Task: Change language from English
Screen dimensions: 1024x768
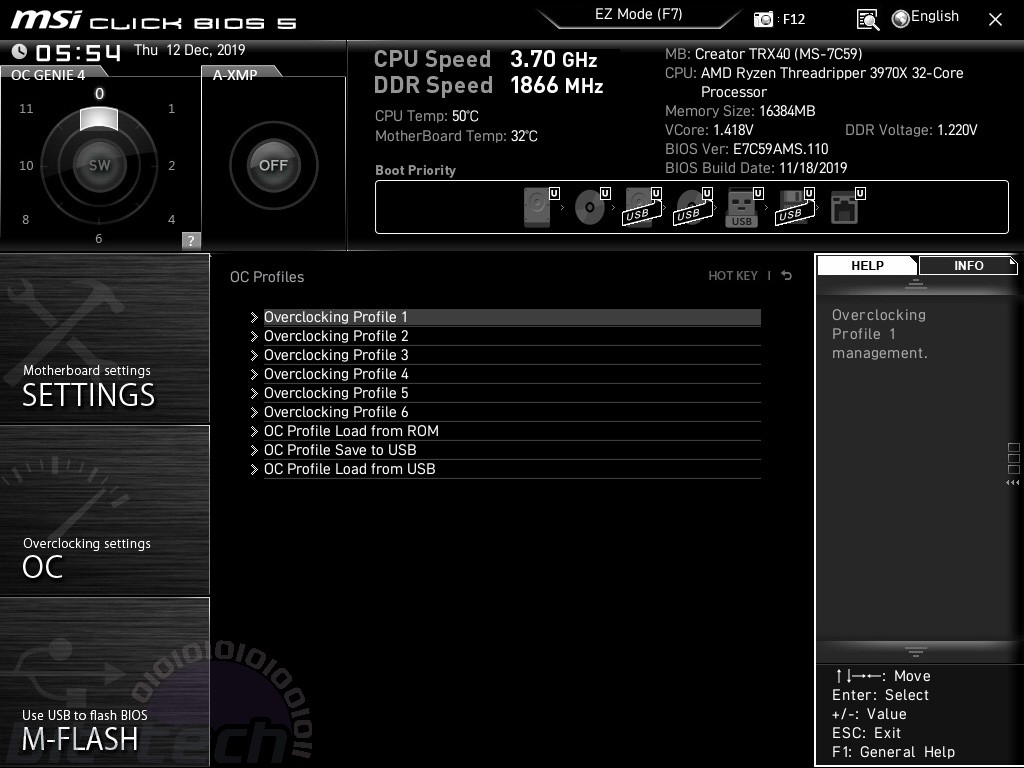Action: click(x=935, y=16)
